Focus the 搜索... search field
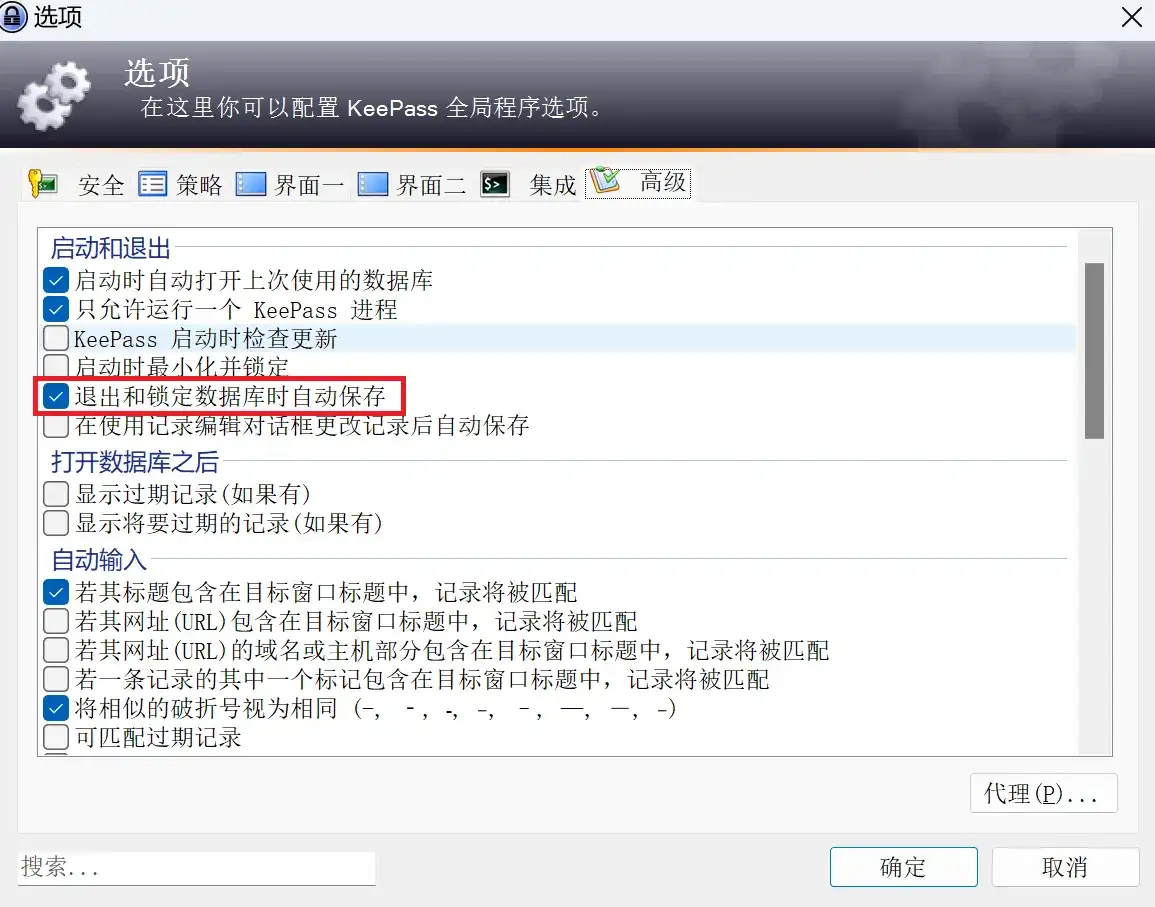1155x907 pixels. tap(197, 867)
